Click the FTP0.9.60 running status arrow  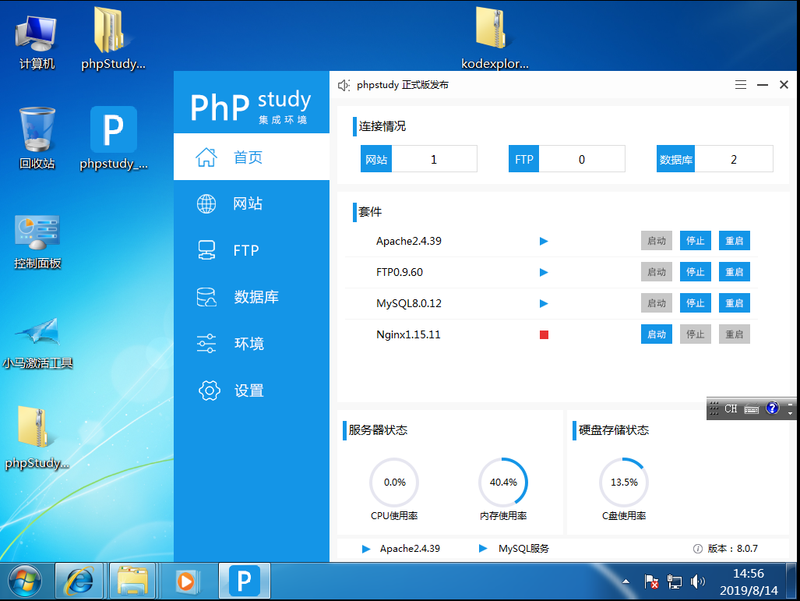pos(543,272)
